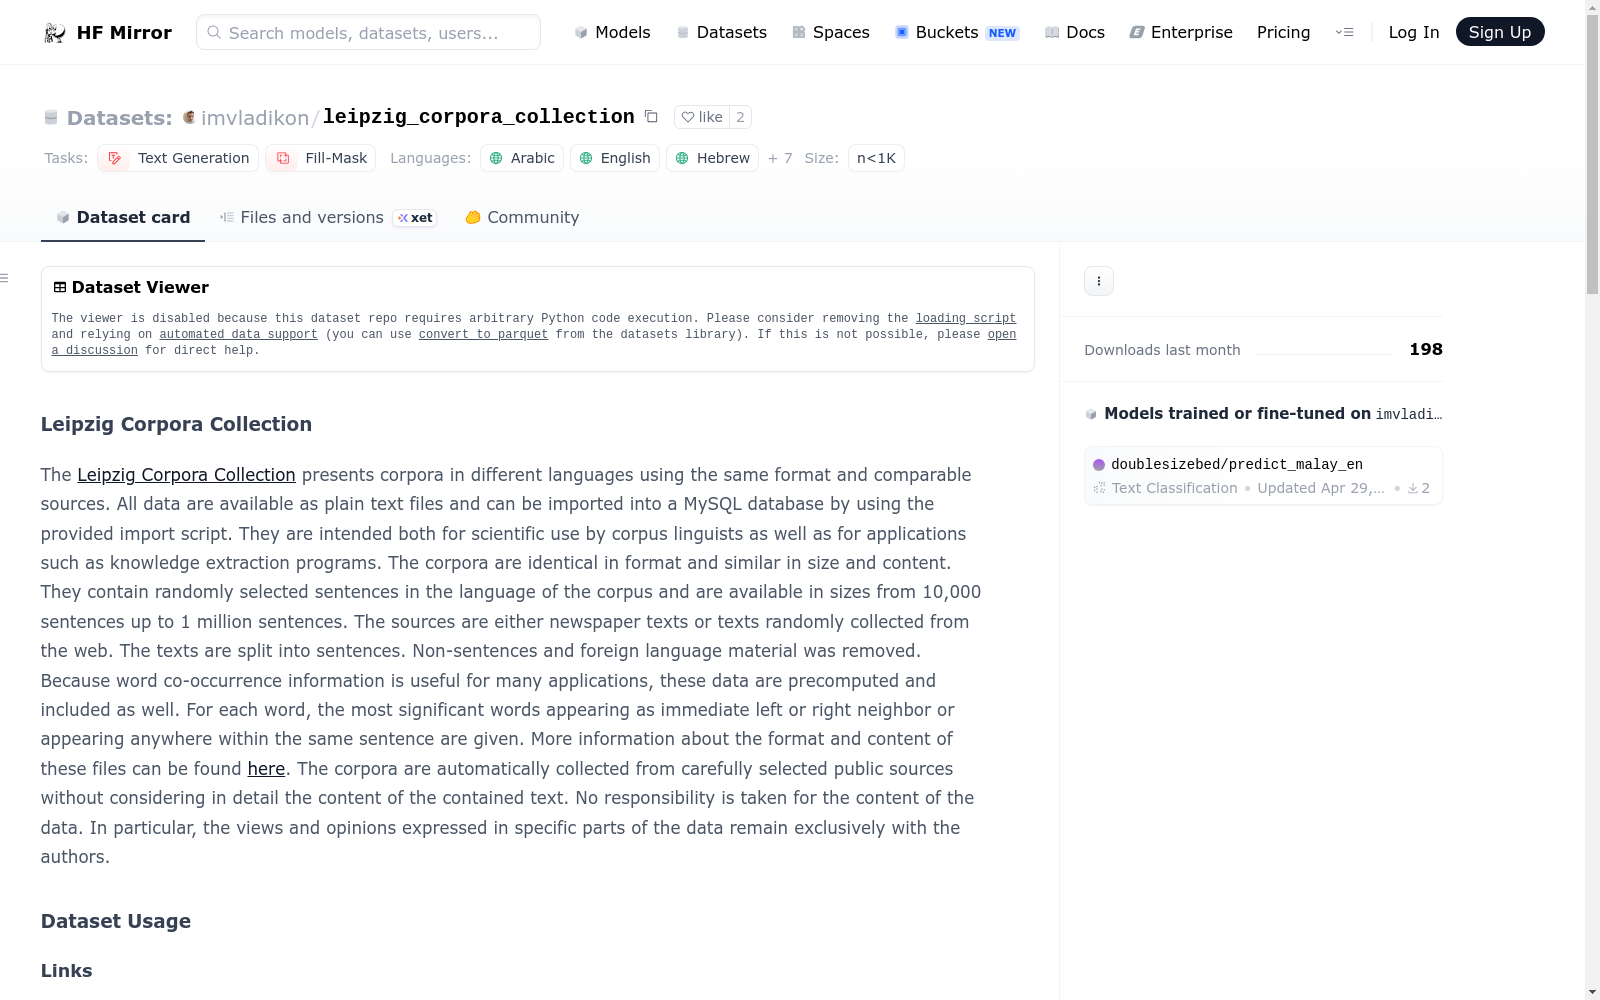The width and height of the screenshot is (1600, 1000).
Task: Open the Models nav item
Action: point(612,33)
